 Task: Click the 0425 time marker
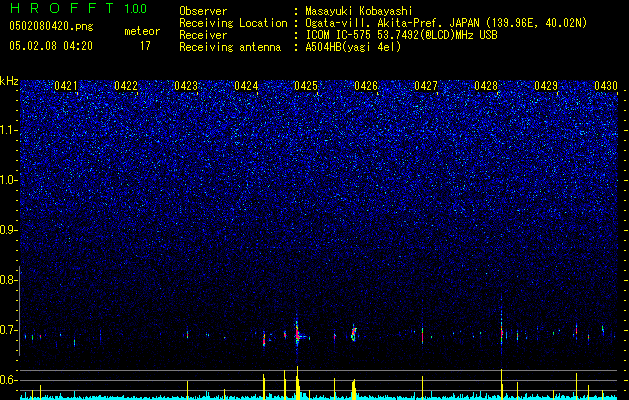pos(306,86)
